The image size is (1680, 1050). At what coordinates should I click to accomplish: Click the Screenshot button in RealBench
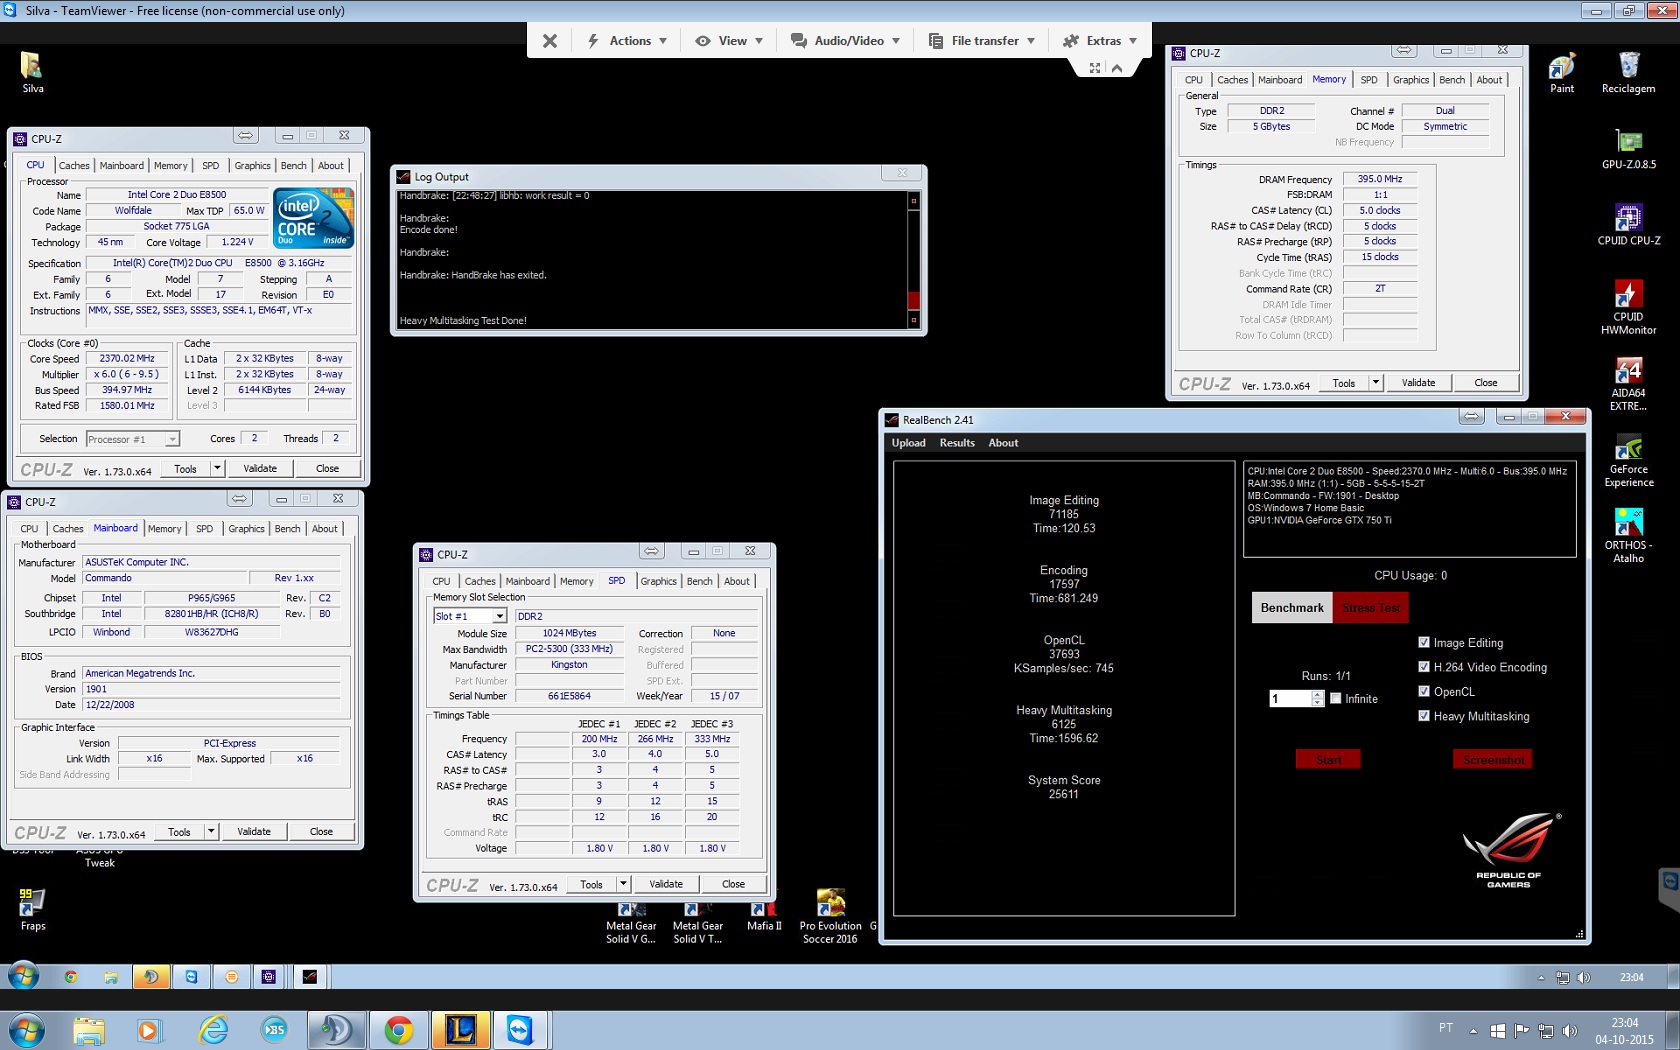[x=1493, y=759]
